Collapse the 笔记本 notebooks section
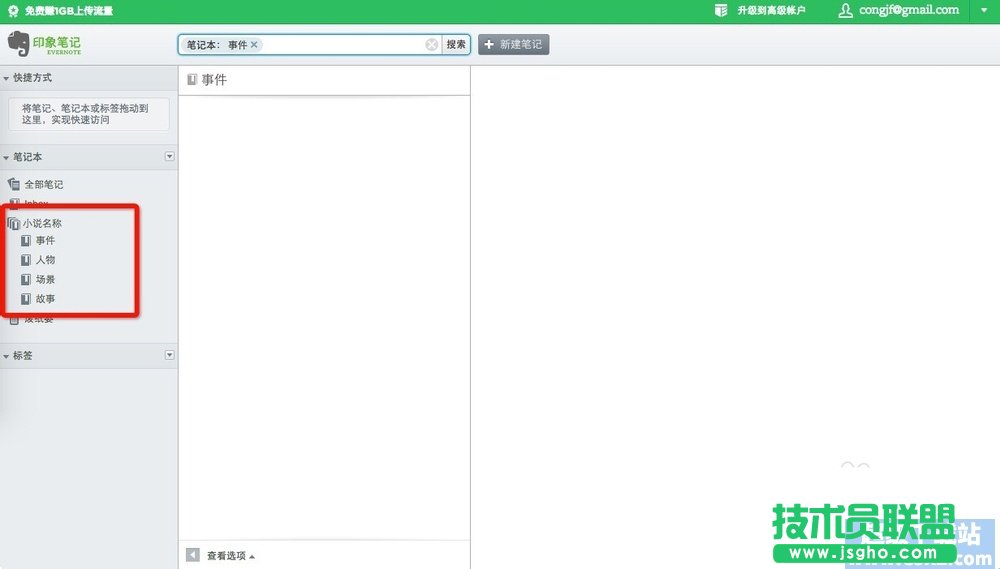The width and height of the screenshot is (1000, 569). point(6,157)
